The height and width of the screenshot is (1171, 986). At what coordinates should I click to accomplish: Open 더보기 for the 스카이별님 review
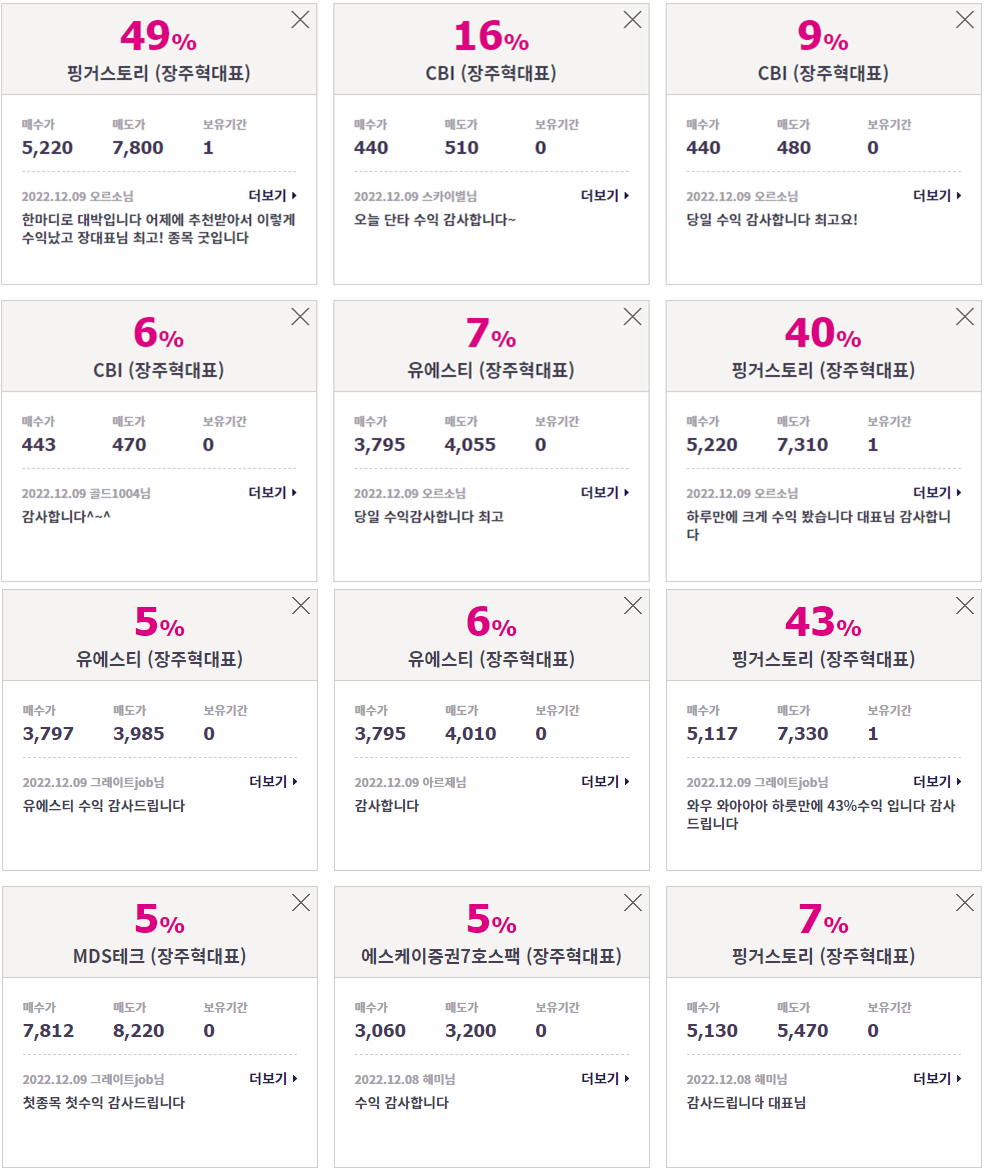[605, 196]
